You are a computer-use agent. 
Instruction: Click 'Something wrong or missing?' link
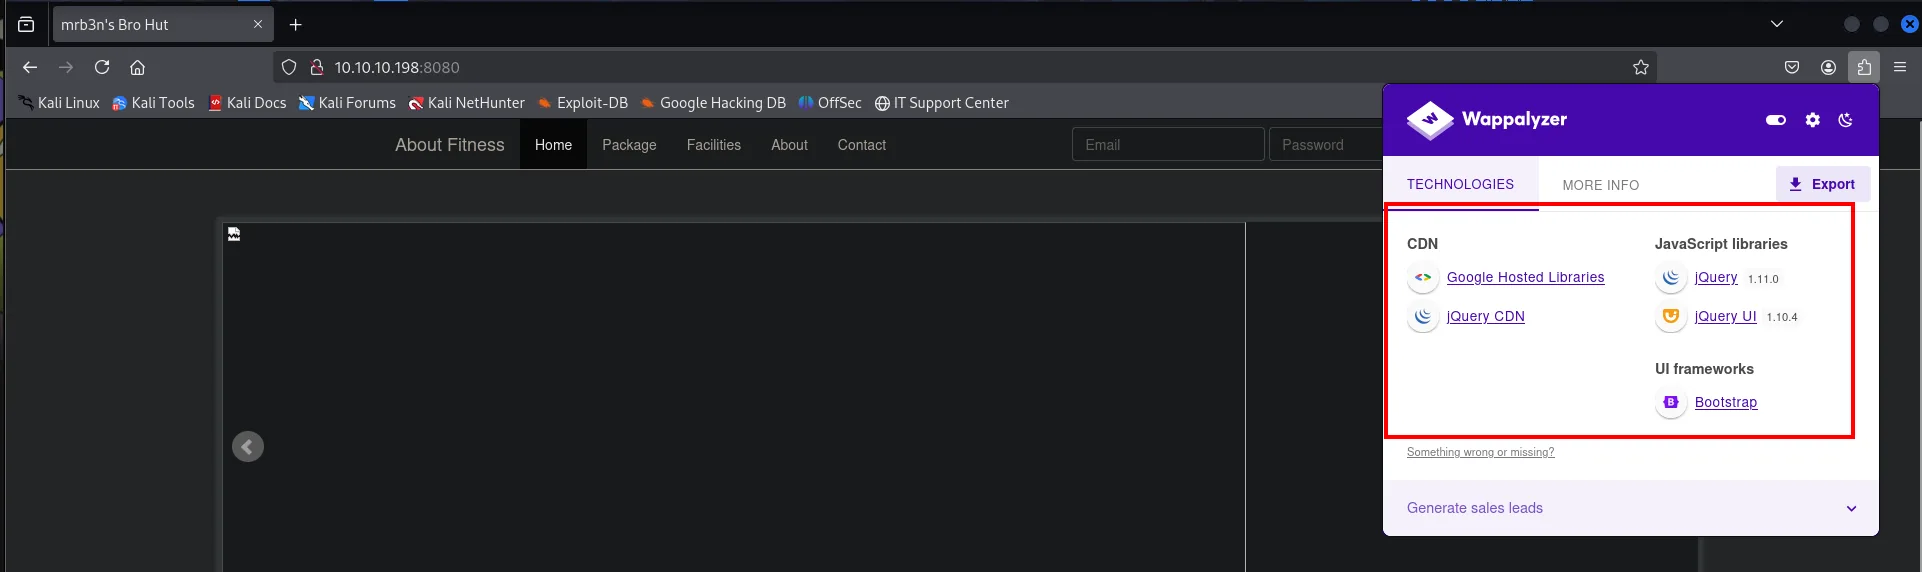click(x=1480, y=452)
